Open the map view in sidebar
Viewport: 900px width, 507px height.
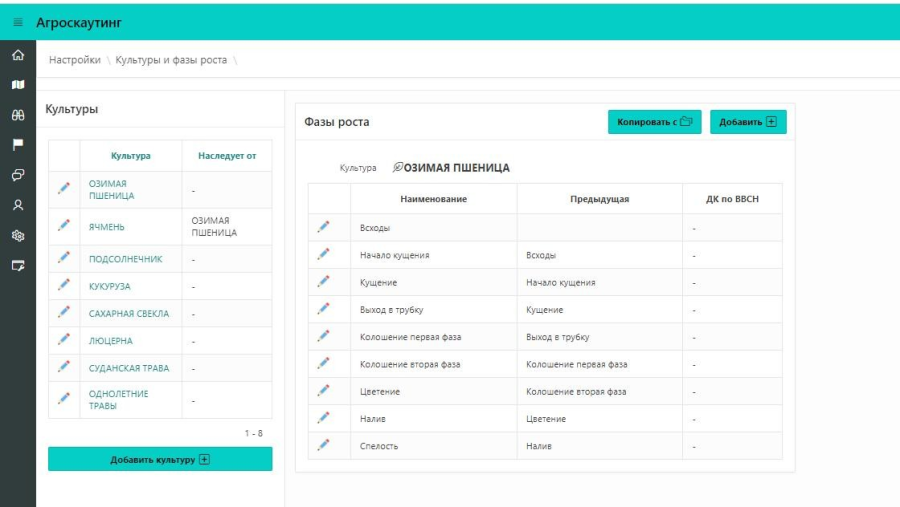(x=17, y=85)
